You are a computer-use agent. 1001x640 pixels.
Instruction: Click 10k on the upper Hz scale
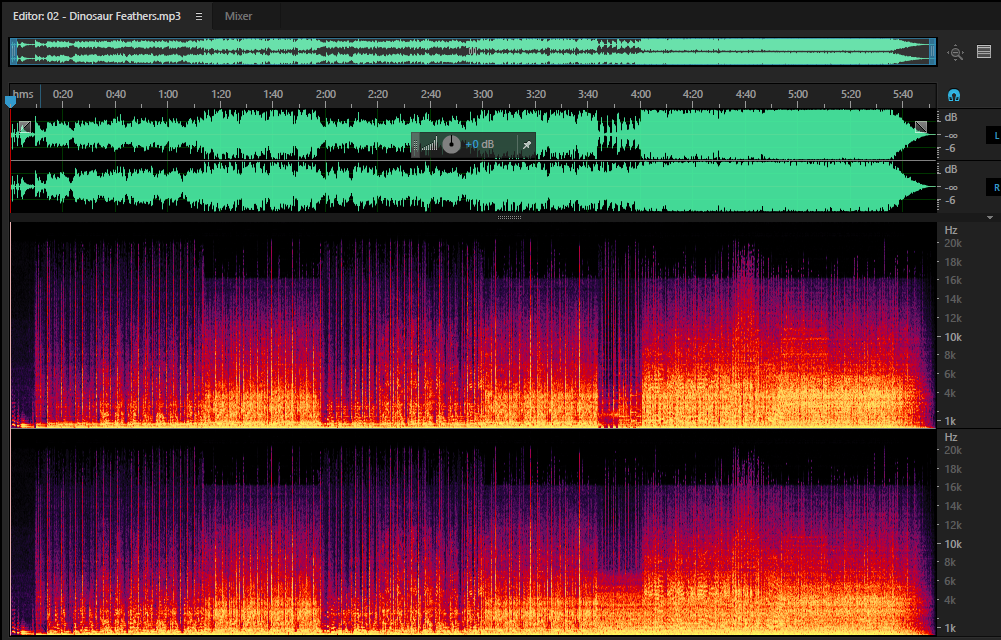[952, 337]
